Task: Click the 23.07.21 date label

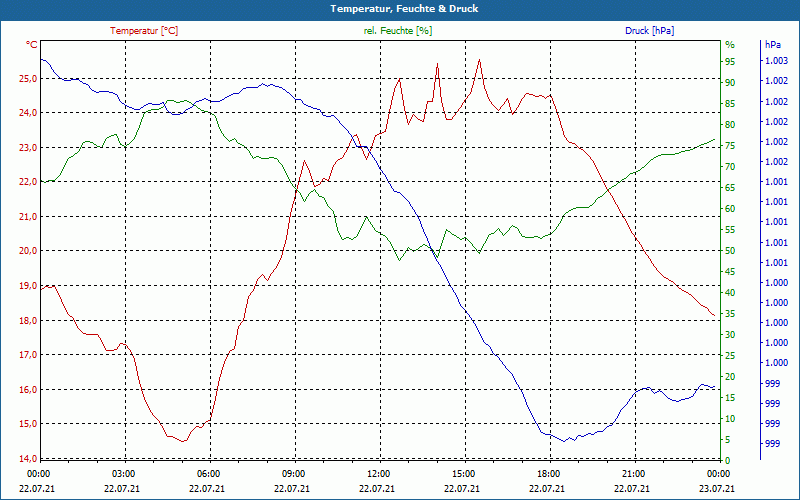Action: (x=717, y=489)
